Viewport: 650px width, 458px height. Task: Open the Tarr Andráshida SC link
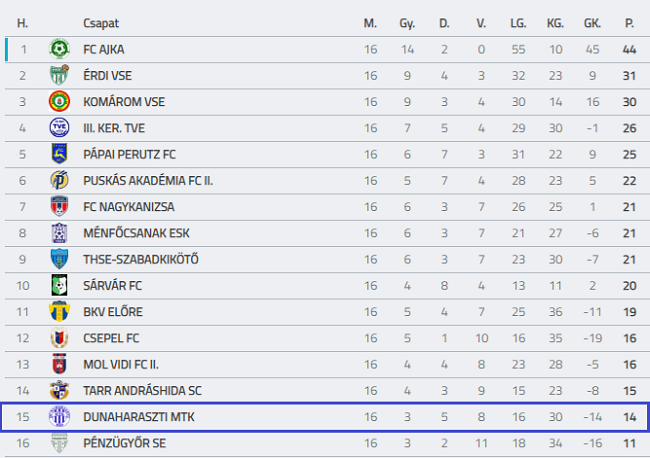click(x=143, y=390)
